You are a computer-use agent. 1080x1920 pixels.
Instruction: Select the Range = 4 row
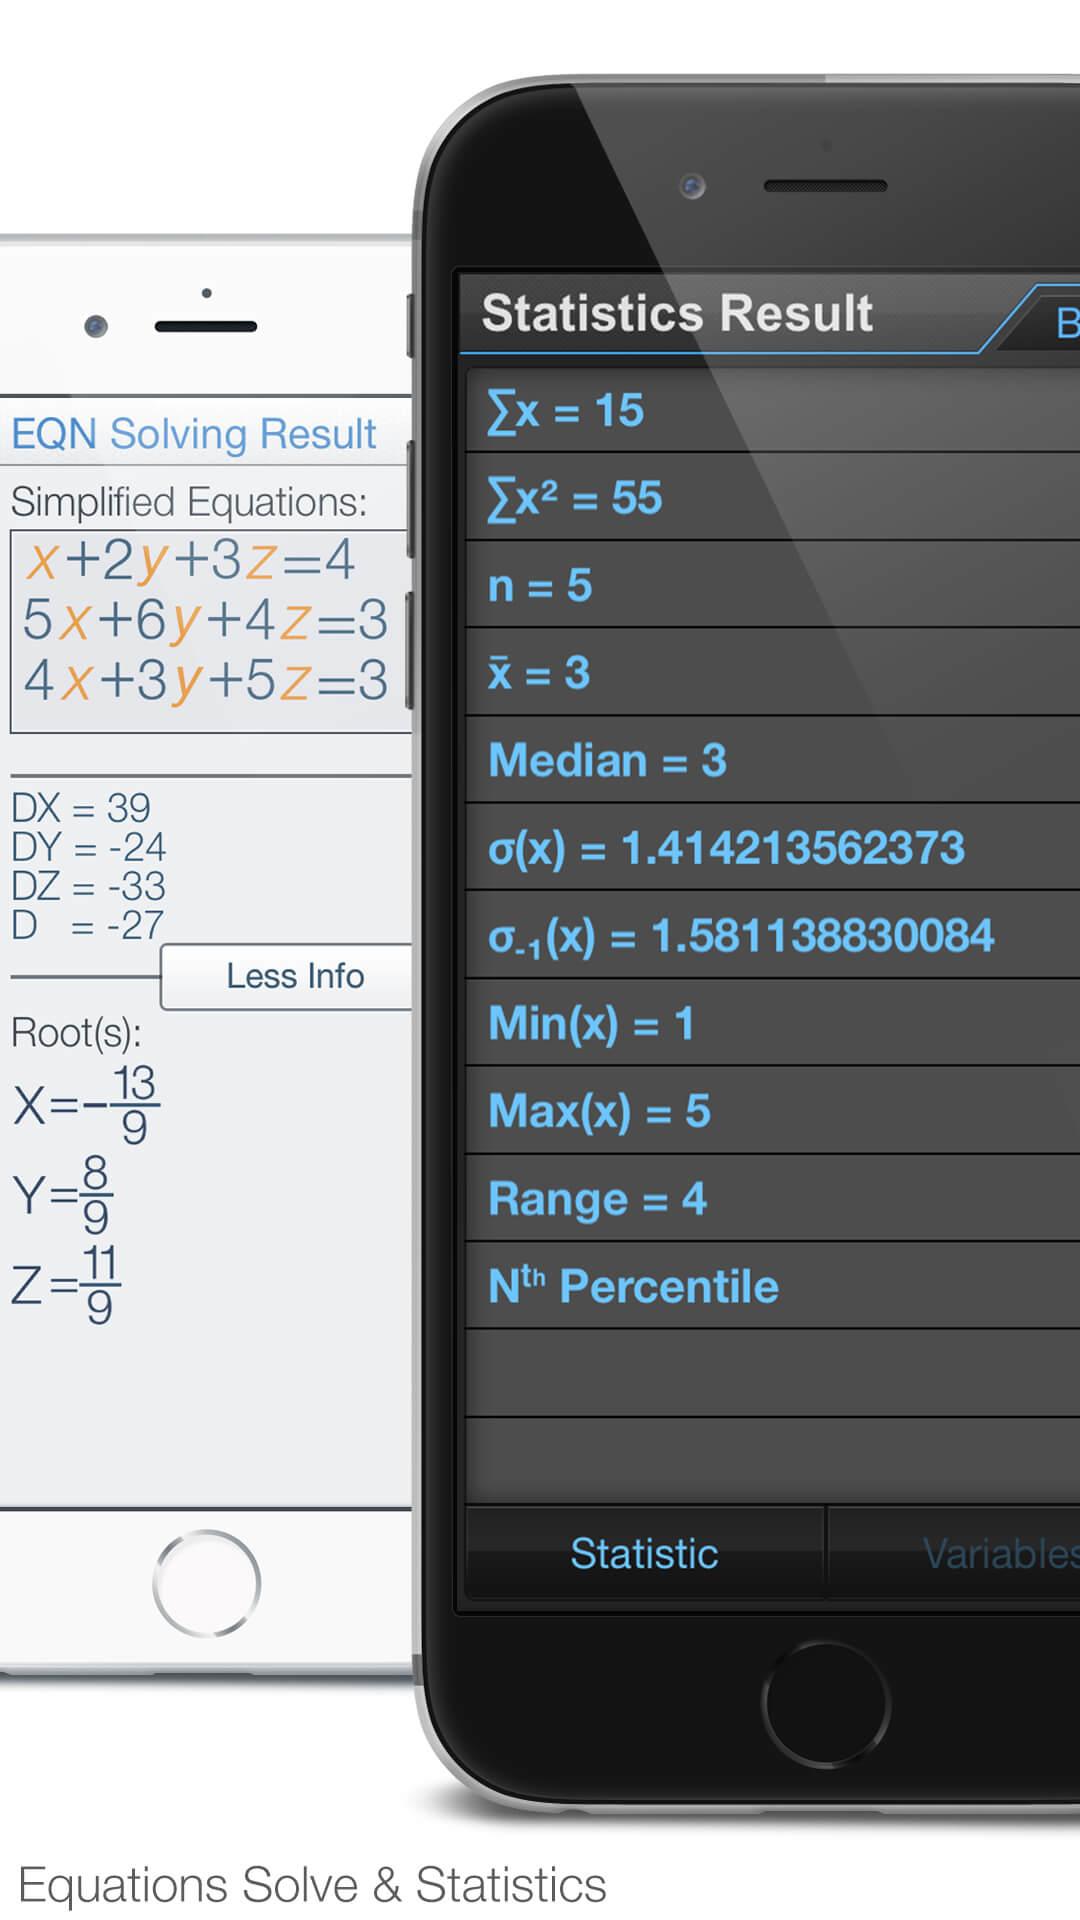click(x=773, y=1198)
